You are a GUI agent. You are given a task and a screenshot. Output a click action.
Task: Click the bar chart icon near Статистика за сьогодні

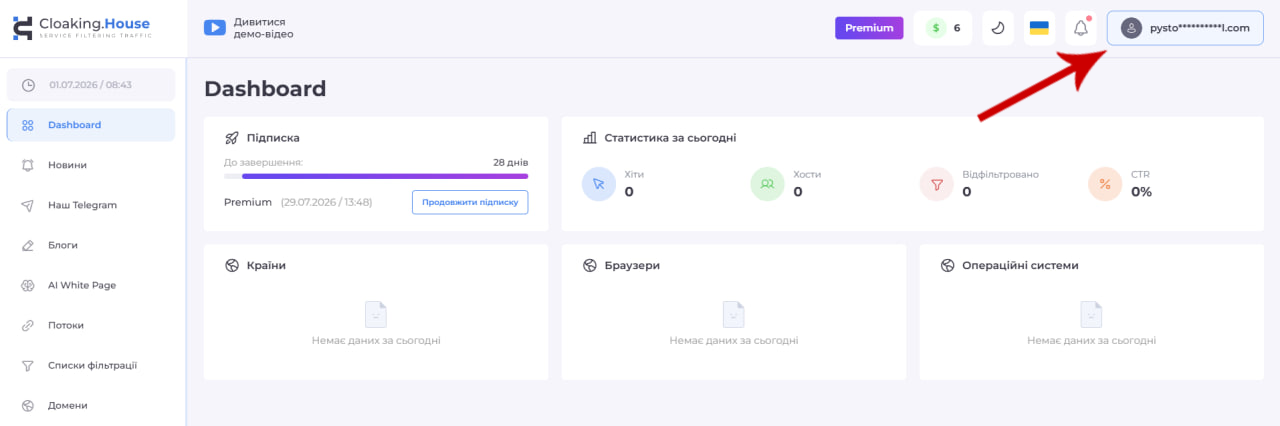tap(590, 138)
